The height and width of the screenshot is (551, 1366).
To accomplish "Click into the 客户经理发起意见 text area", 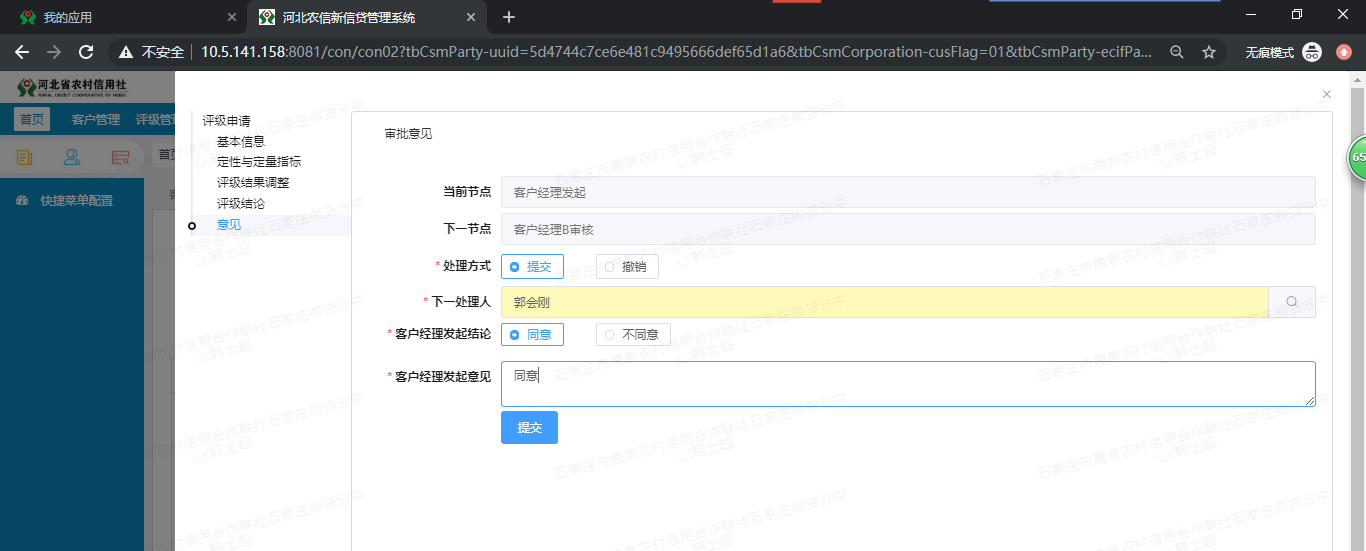I will click(x=908, y=384).
